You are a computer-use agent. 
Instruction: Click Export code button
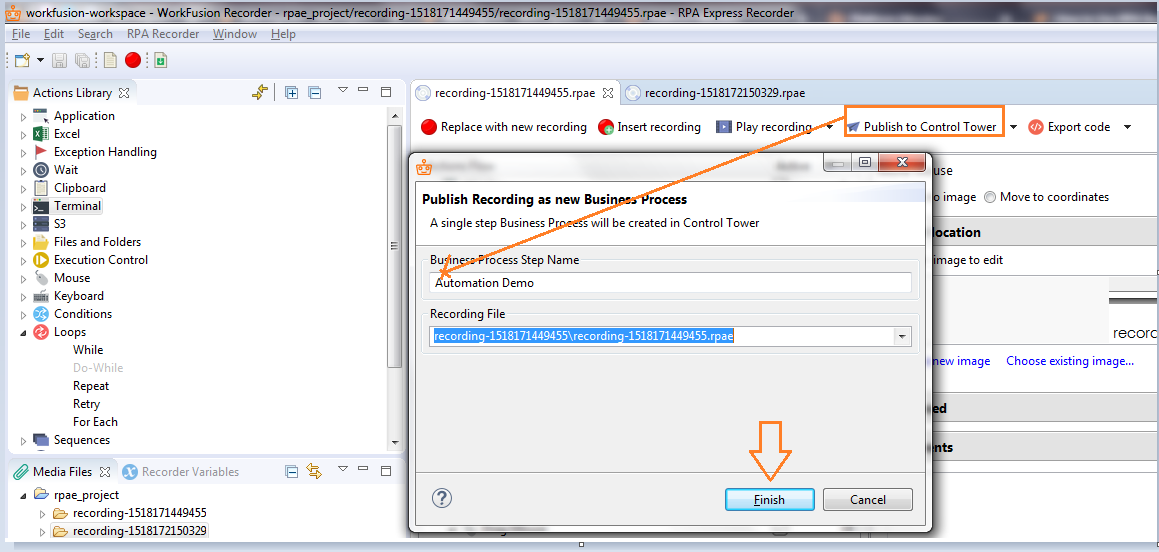pos(1069,127)
